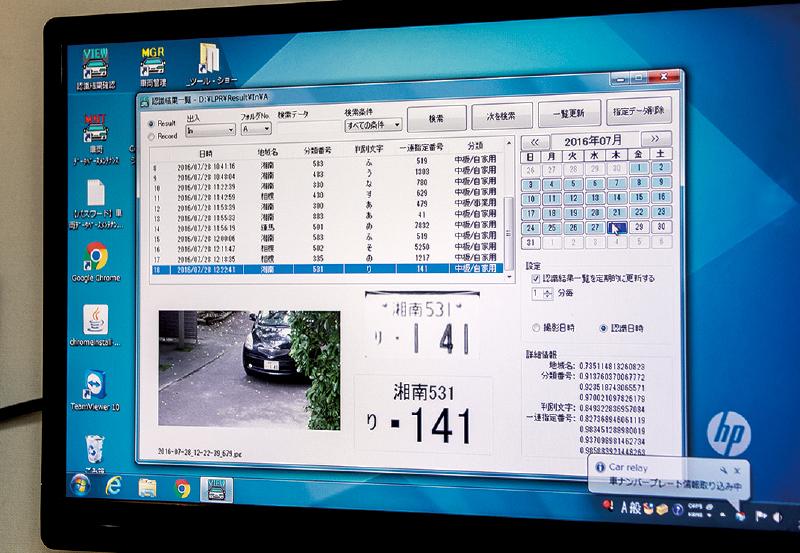Click the Internet Explorer taskbar icon
The height and width of the screenshot is (553, 800).
[110, 489]
